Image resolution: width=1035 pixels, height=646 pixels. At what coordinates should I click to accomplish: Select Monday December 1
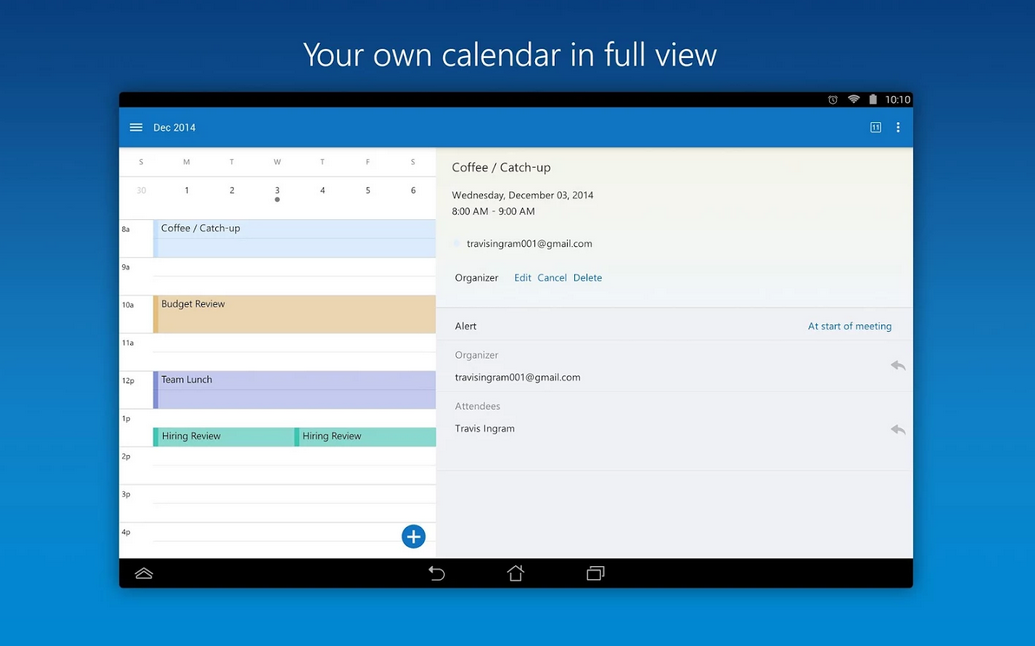click(187, 190)
